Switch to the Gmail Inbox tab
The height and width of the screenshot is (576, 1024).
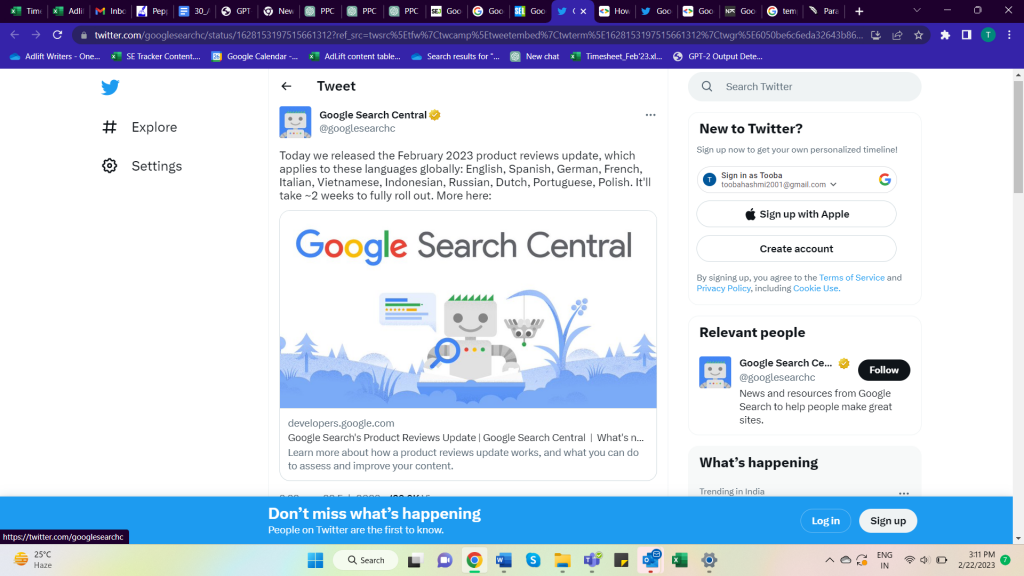(110, 11)
